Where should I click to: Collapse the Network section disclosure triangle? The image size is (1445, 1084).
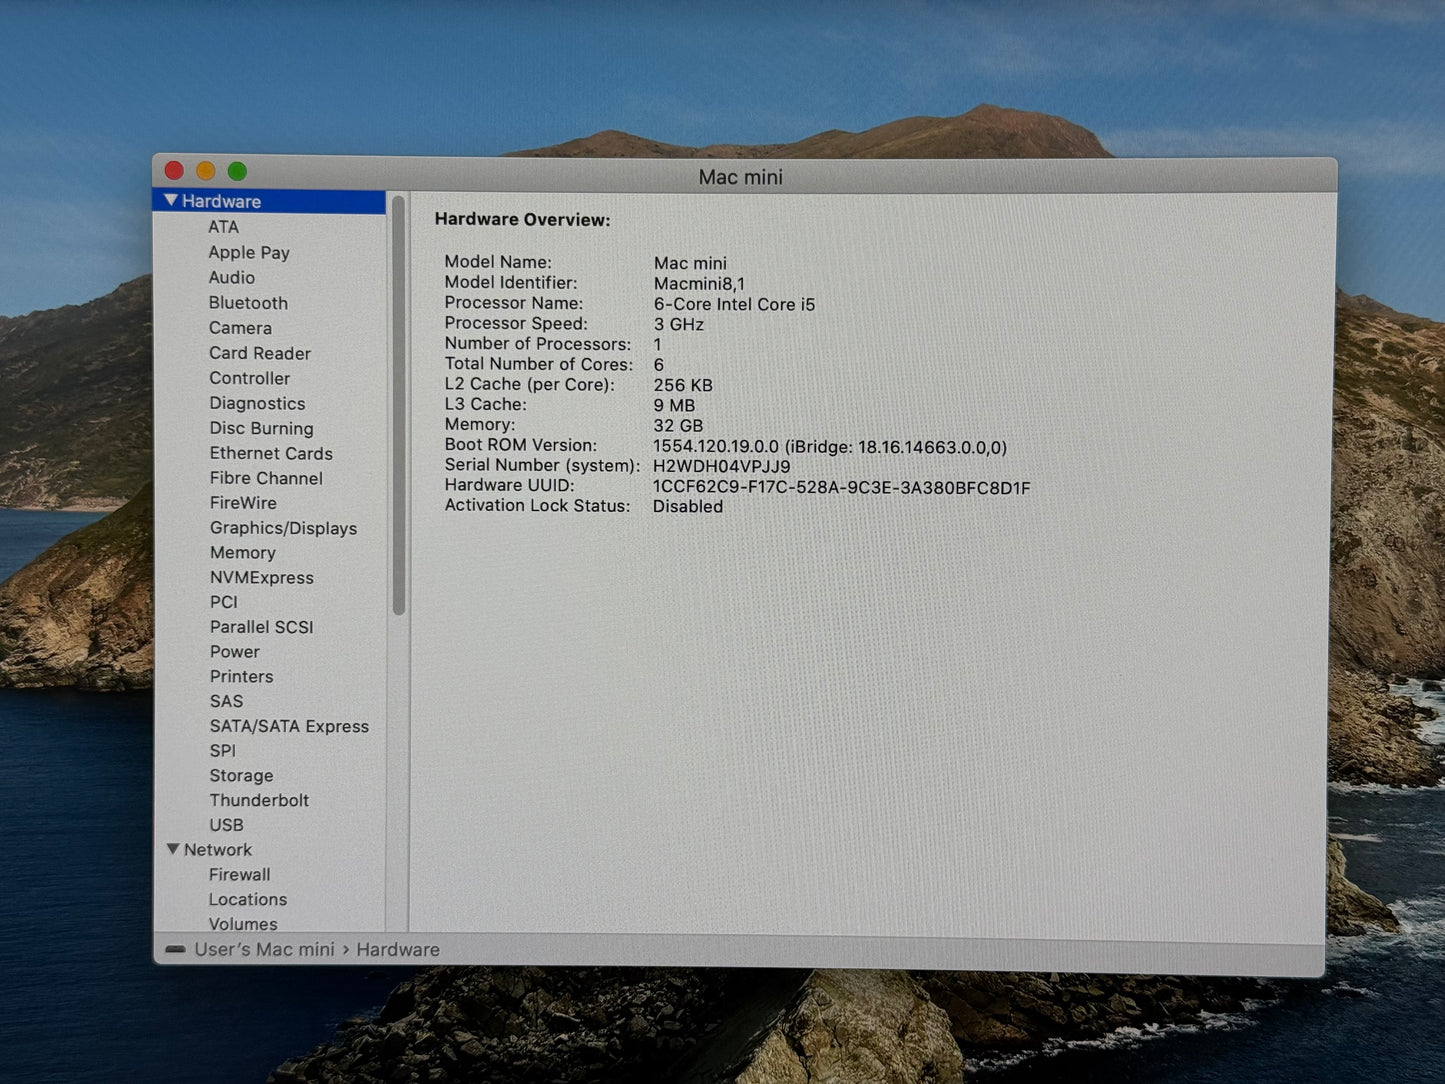click(172, 849)
